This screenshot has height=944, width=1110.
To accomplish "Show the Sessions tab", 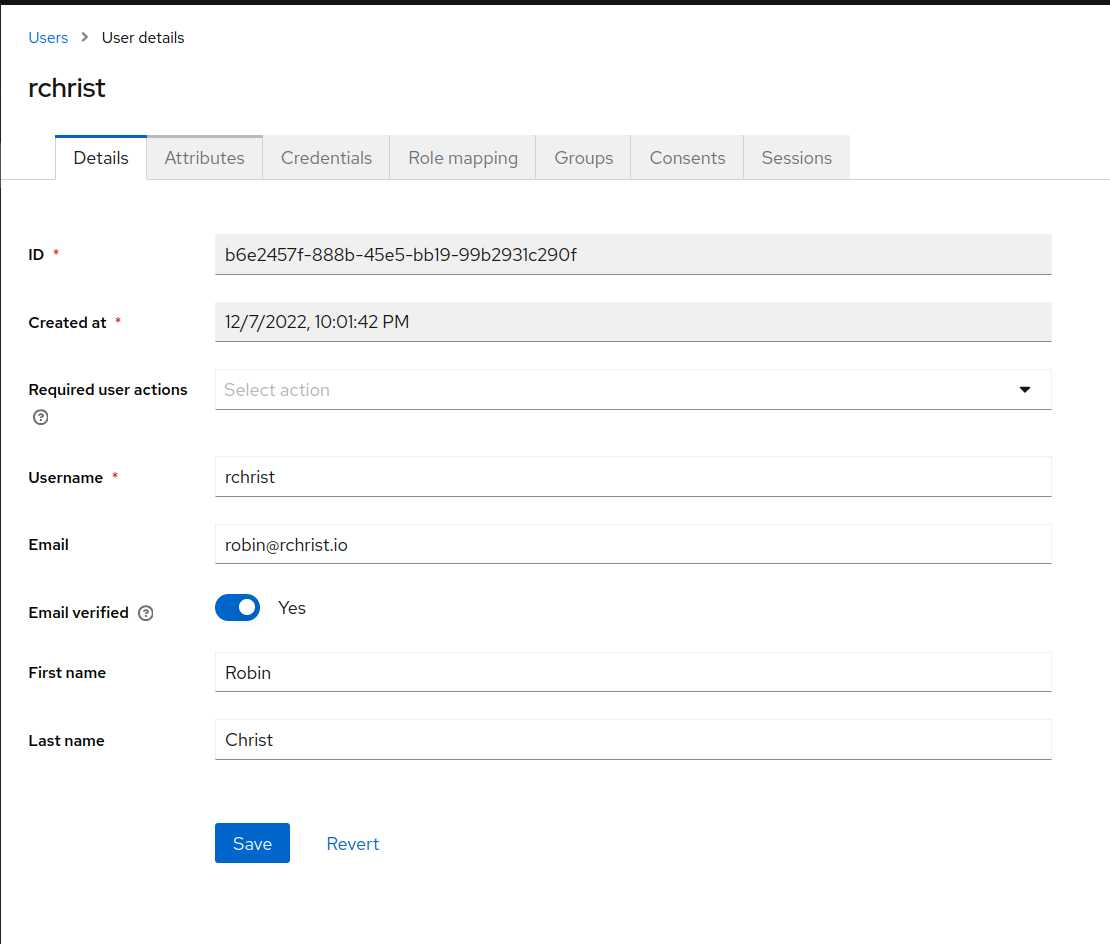I will 796,158.
